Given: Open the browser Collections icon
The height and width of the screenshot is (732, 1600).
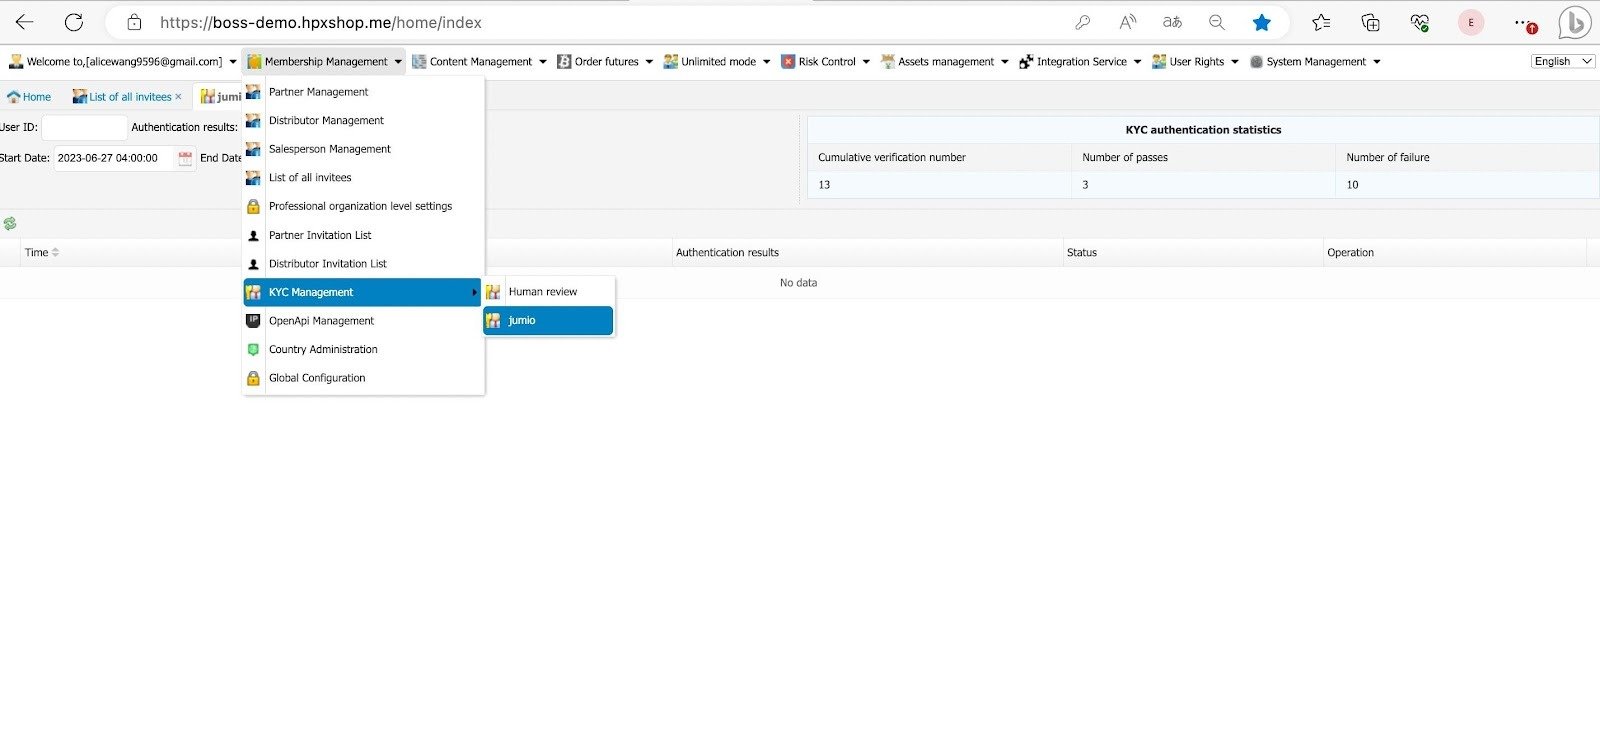Looking at the screenshot, I should [x=1371, y=22].
